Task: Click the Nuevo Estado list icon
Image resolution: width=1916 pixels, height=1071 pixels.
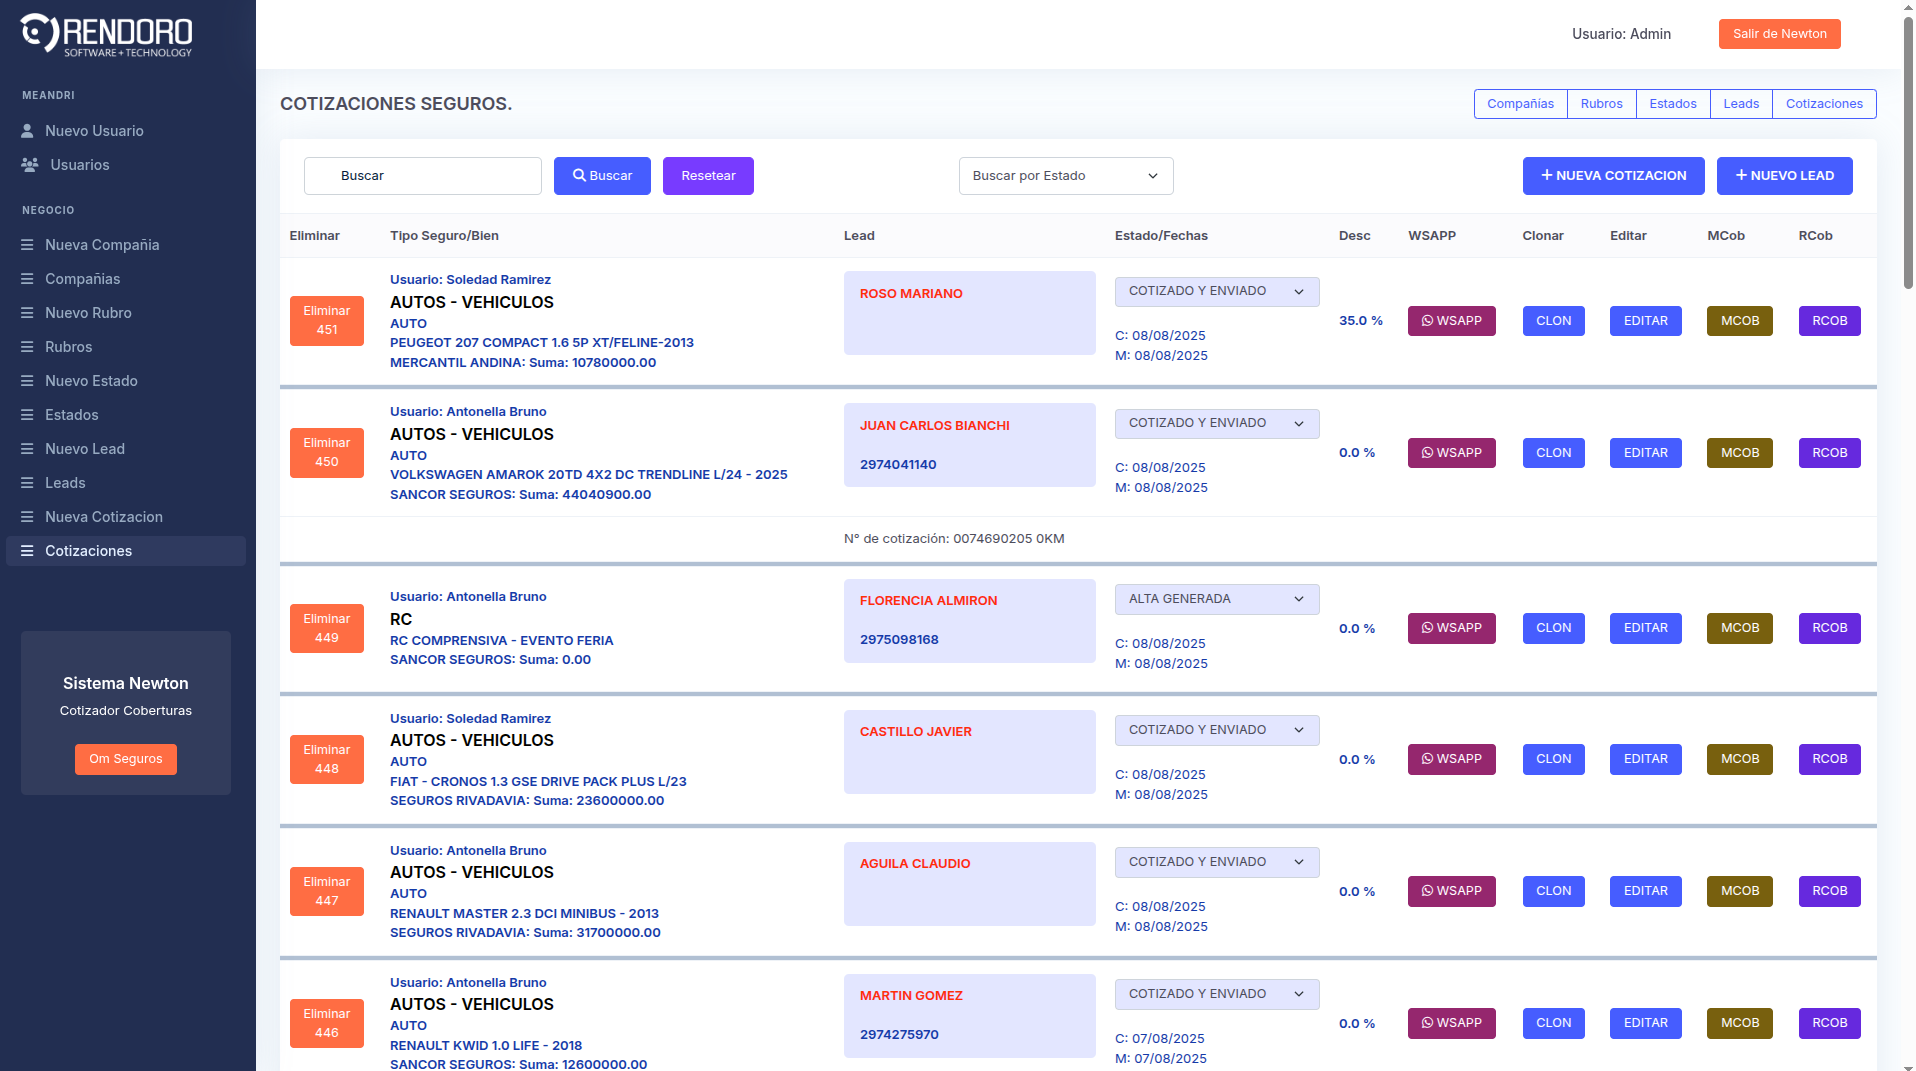Action: click(28, 381)
